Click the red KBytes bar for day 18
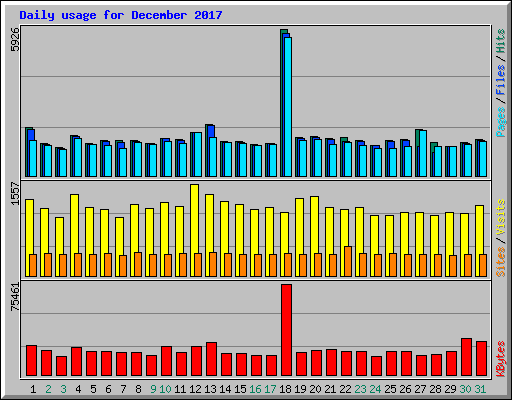Image resolution: width=512 pixels, height=400 pixels. [x=286, y=330]
